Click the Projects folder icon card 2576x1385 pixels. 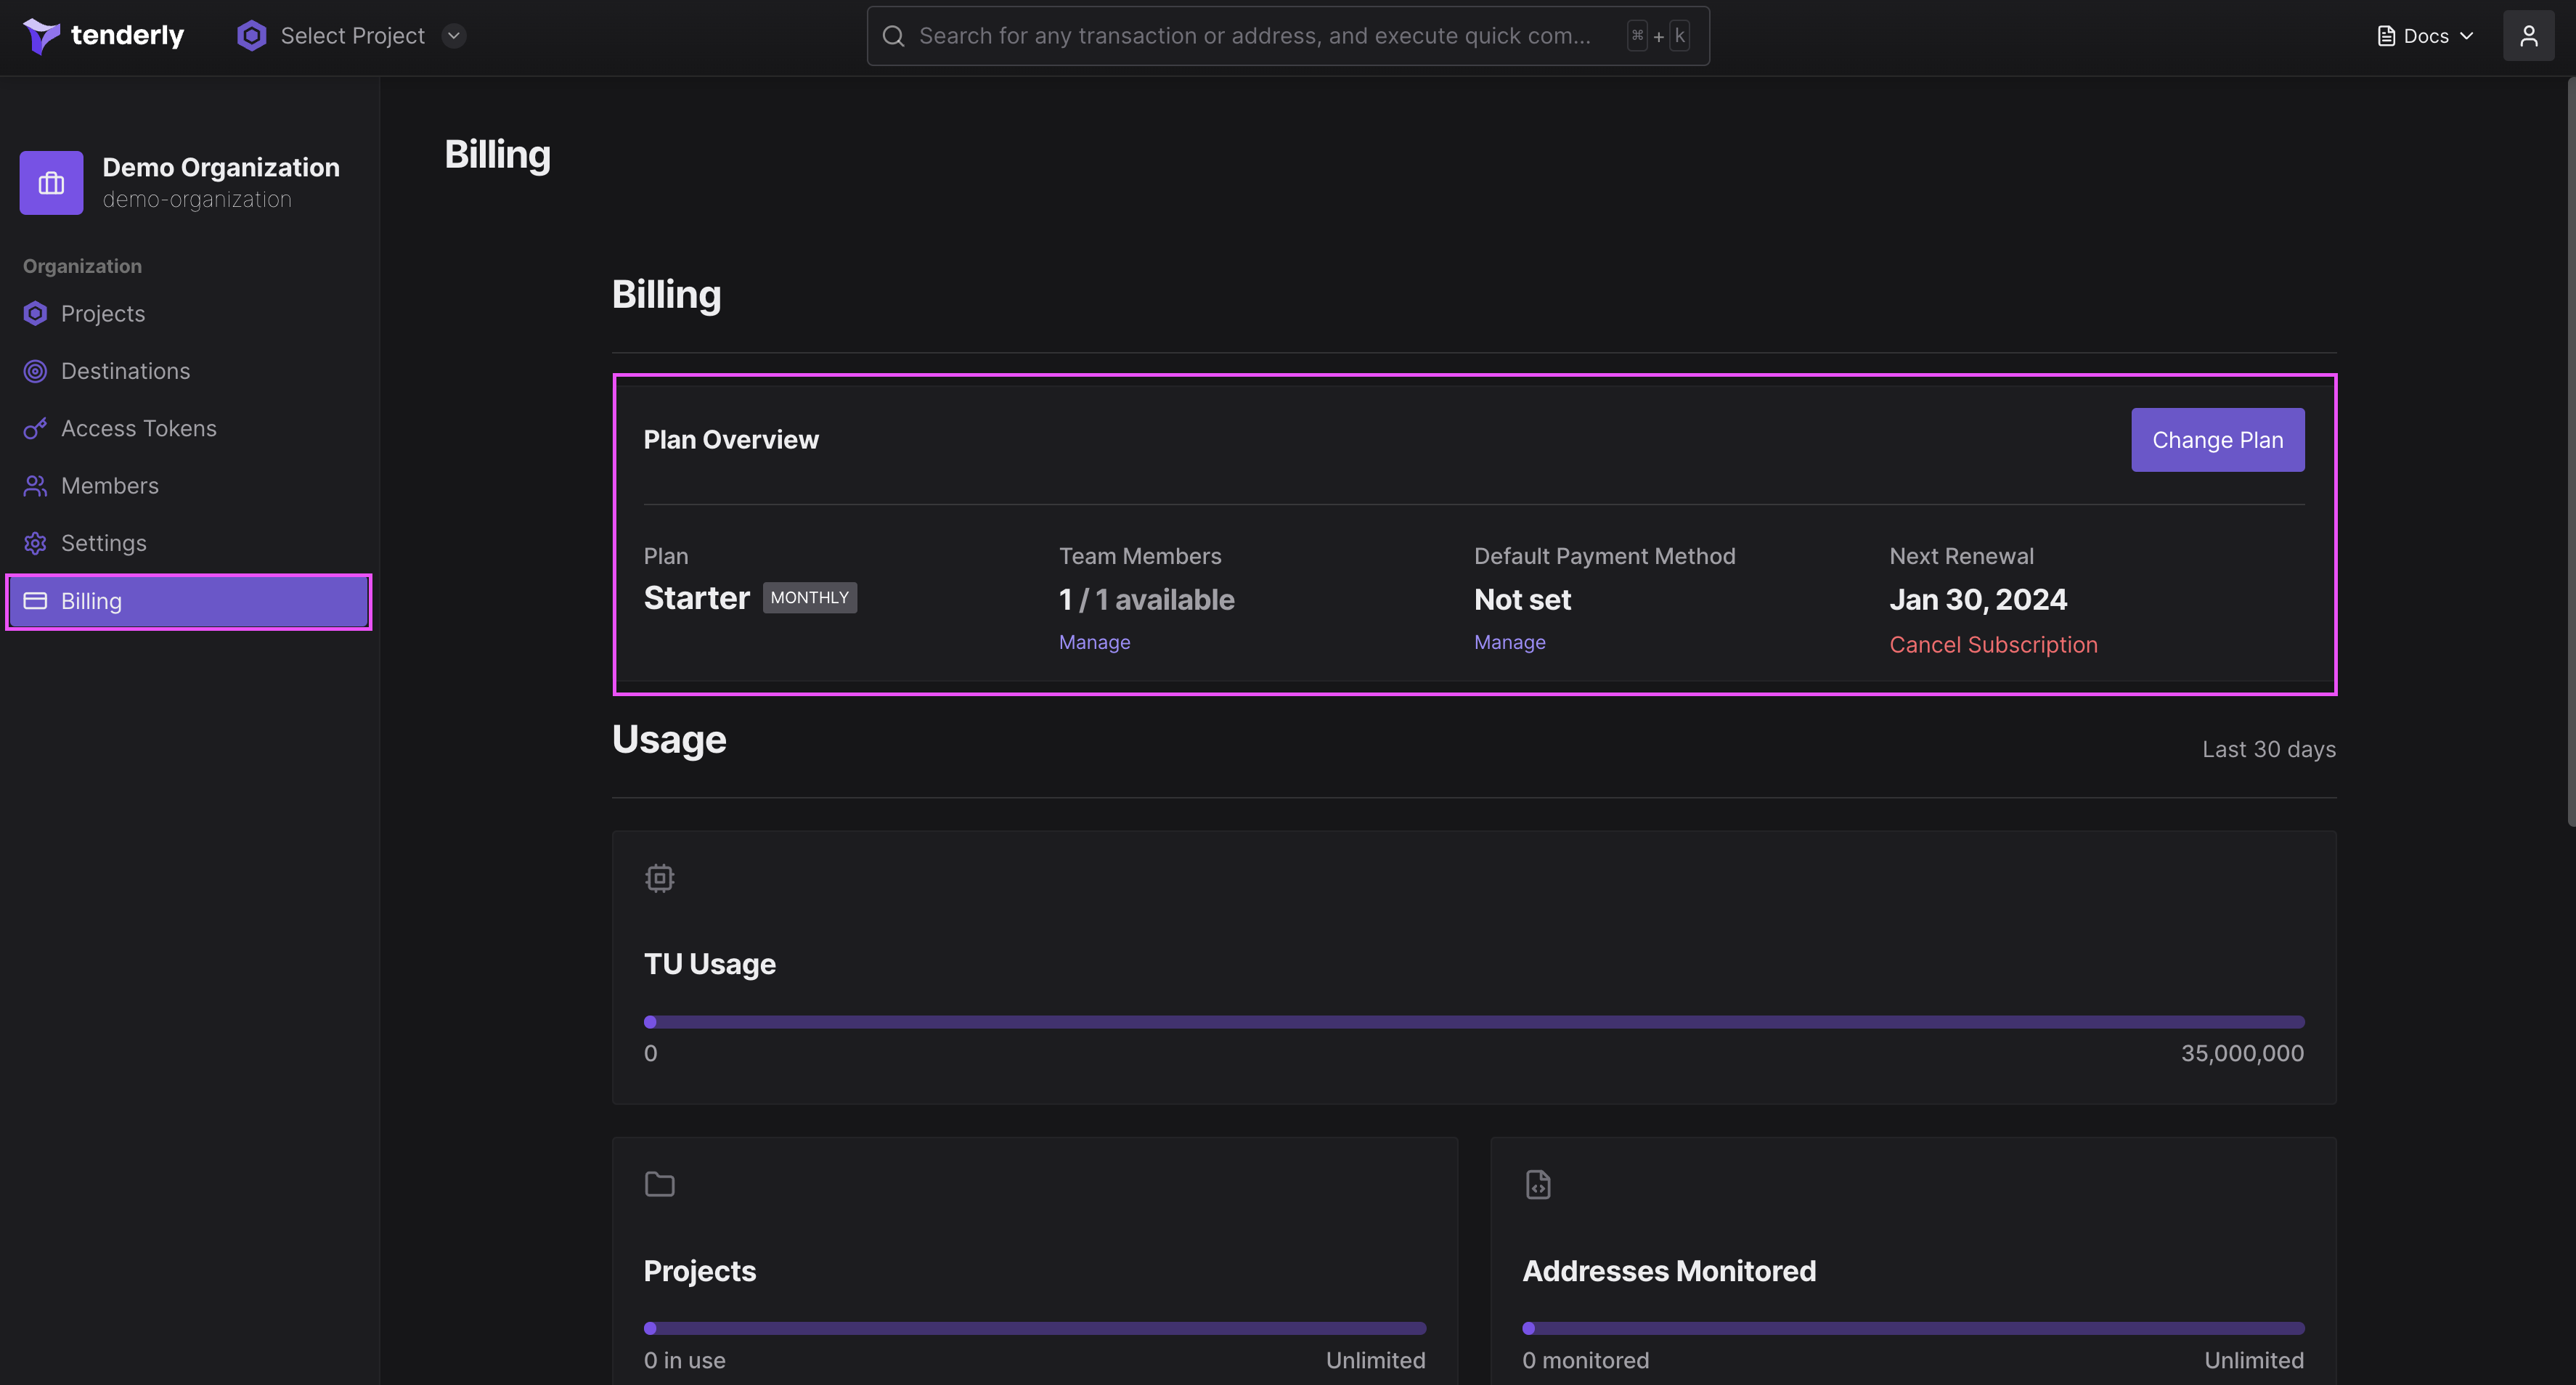tap(659, 1184)
